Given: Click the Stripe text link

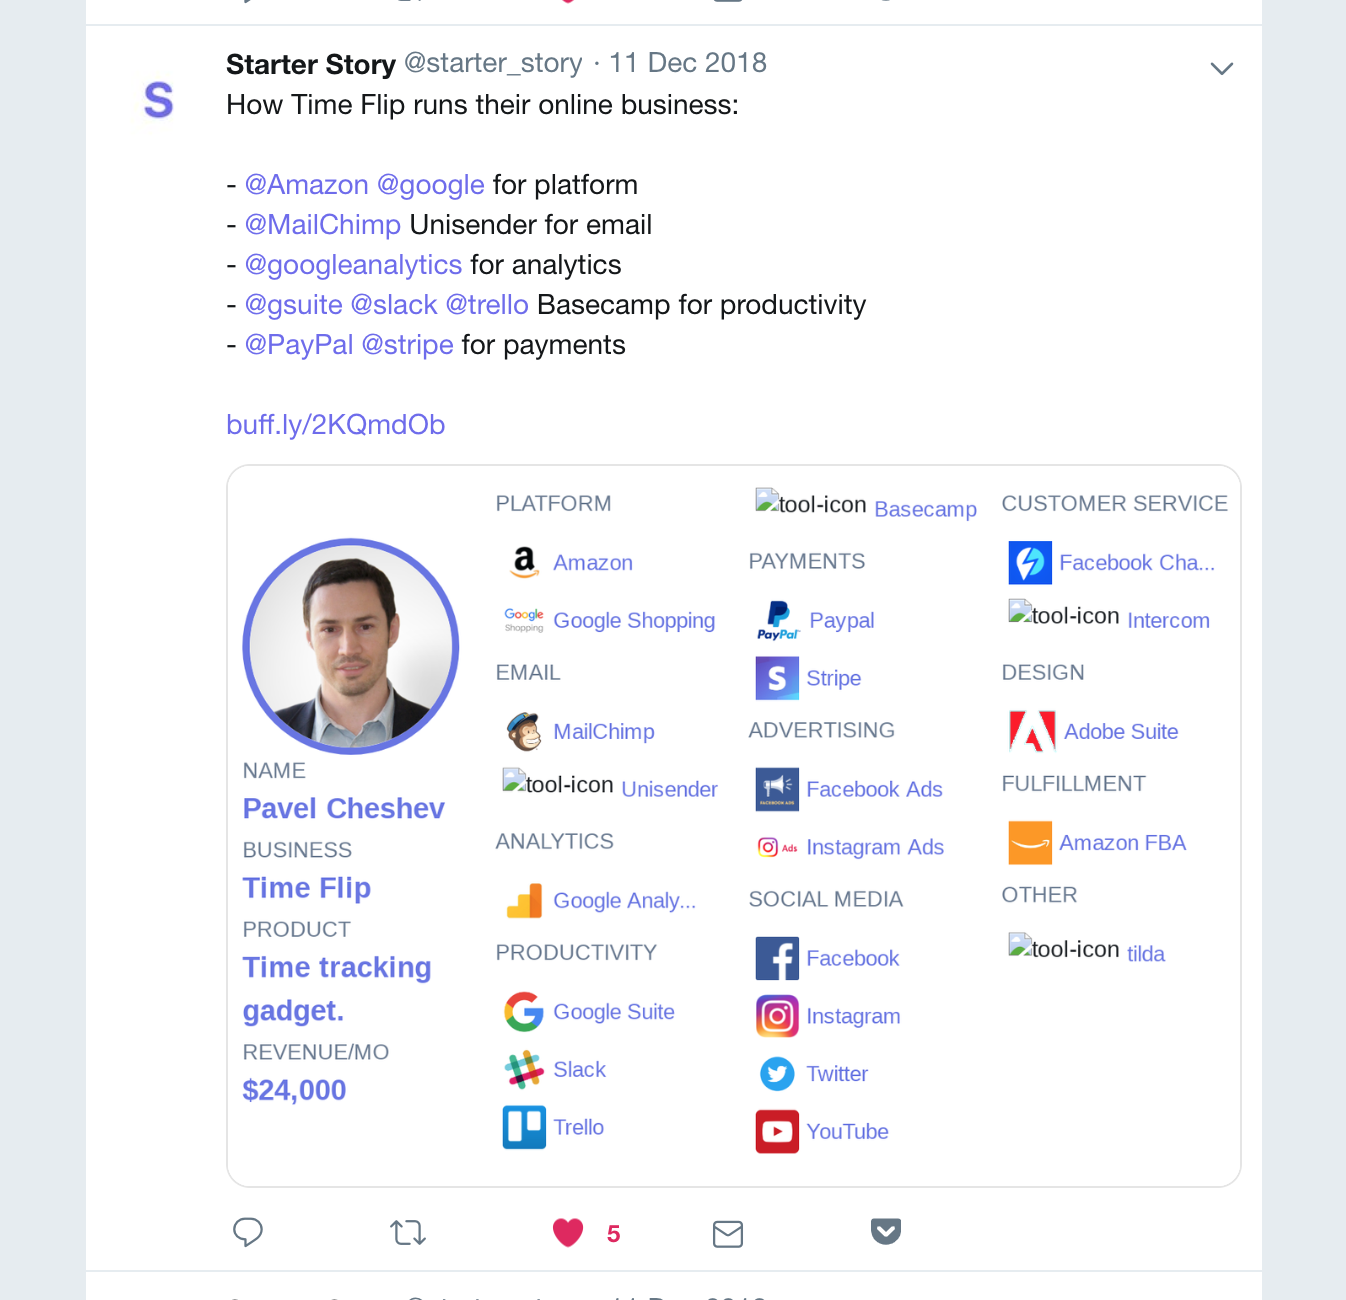Looking at the screenshot, I should [x=833, y=678].
